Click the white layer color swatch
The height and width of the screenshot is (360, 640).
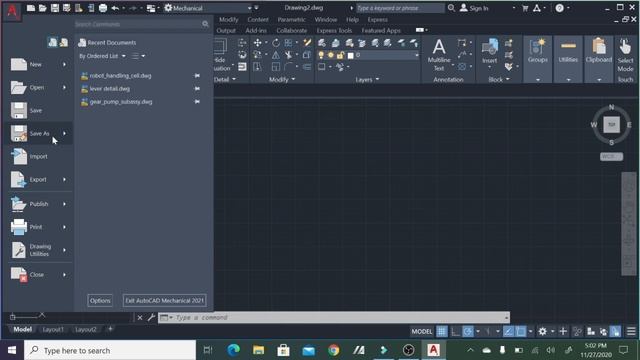(350, 56)
